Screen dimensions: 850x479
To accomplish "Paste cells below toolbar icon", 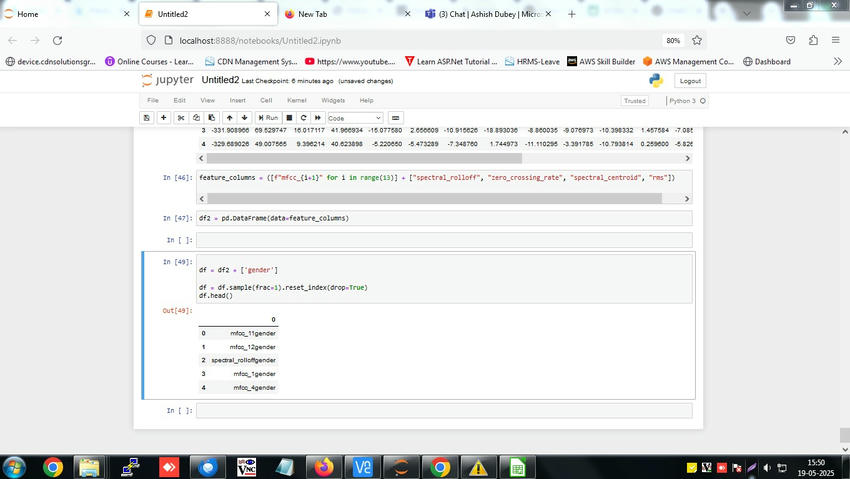I will pos(211,118).
